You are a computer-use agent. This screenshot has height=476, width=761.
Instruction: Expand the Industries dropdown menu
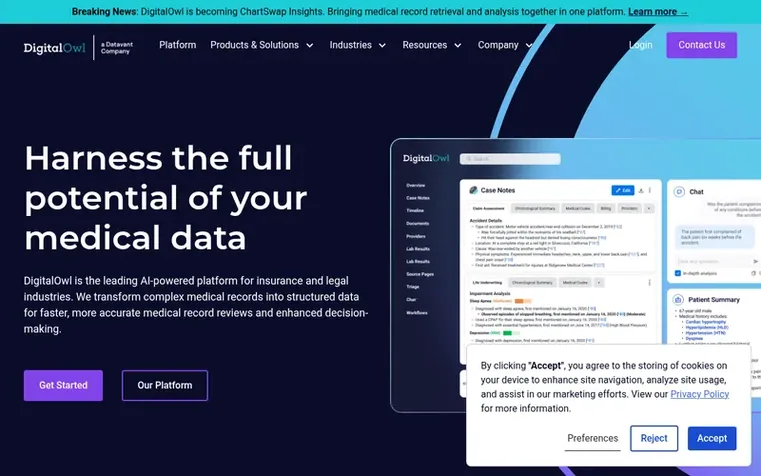(358, 45)
